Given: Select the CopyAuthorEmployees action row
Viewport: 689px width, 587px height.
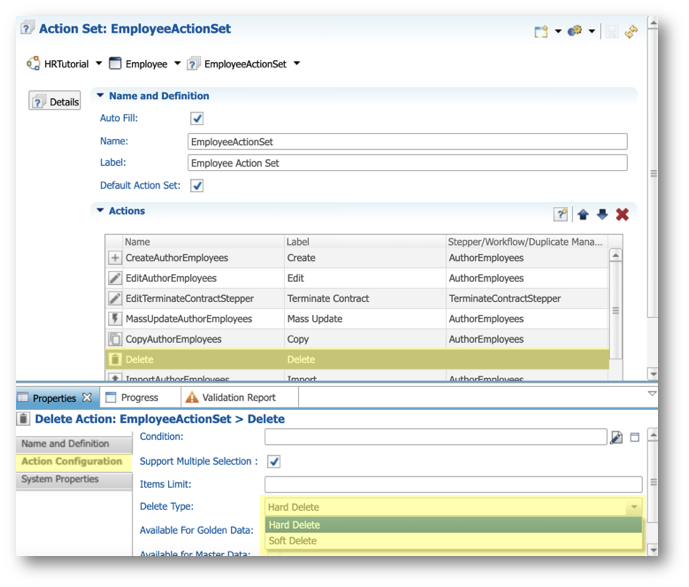Looking at the screenshot, I should pyautogui.click(x=357, y=339).
